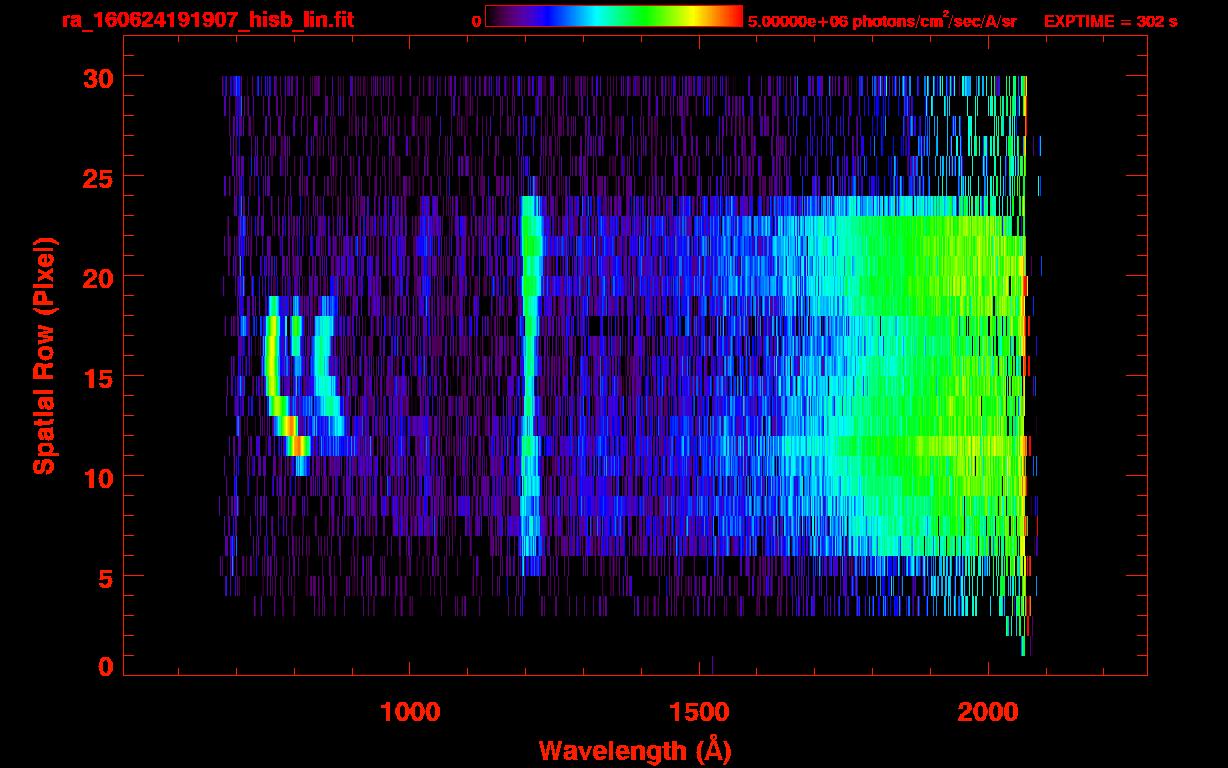Click the file name ra_160624191907_hisb_lin.fit title
This screenshot has height=768, width=1228.
pyautogui.click(x=207, y=20)
